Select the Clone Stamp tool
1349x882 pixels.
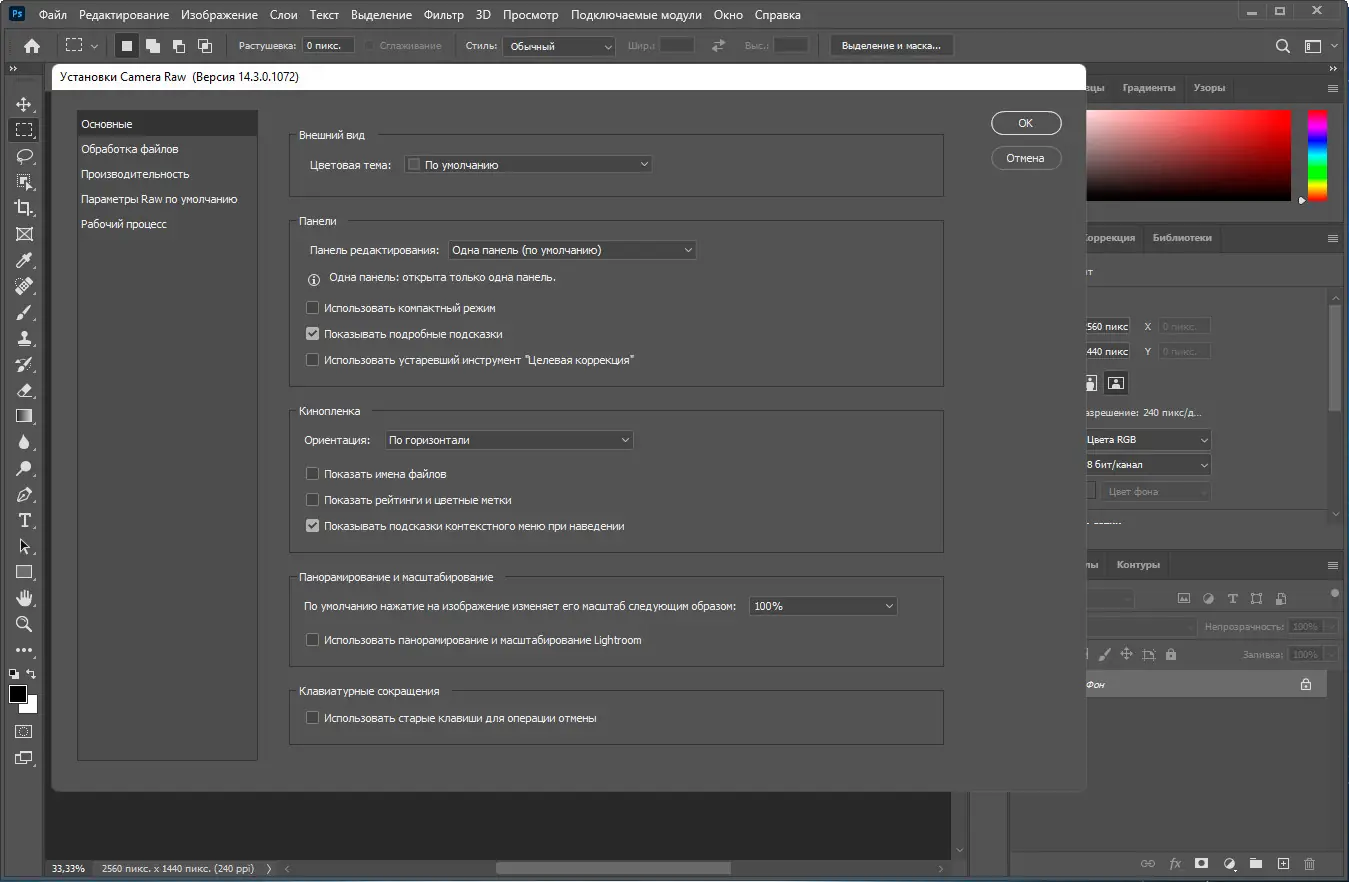tap(24, 338)
